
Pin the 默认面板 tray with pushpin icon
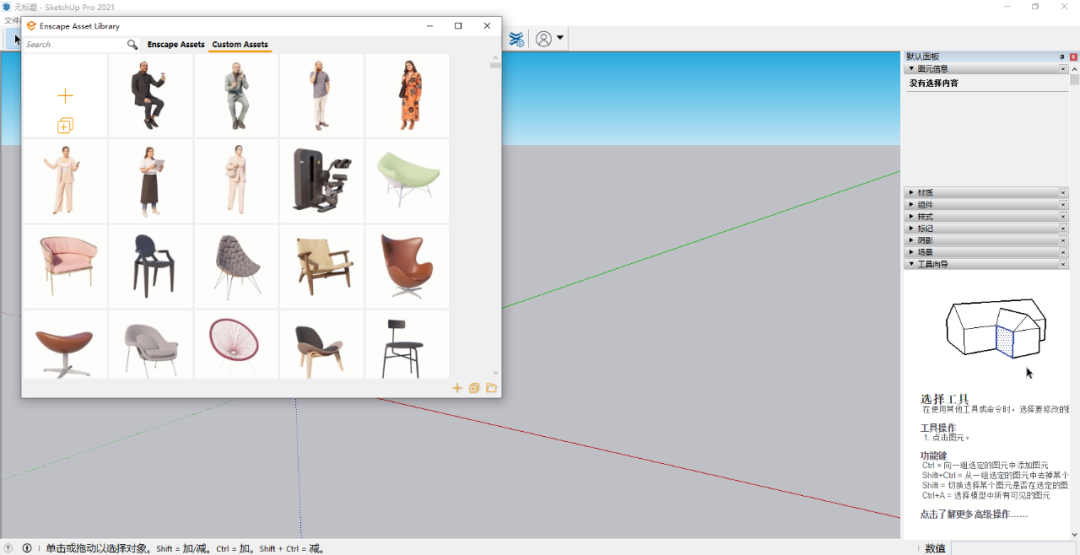tap(1062, 57)
